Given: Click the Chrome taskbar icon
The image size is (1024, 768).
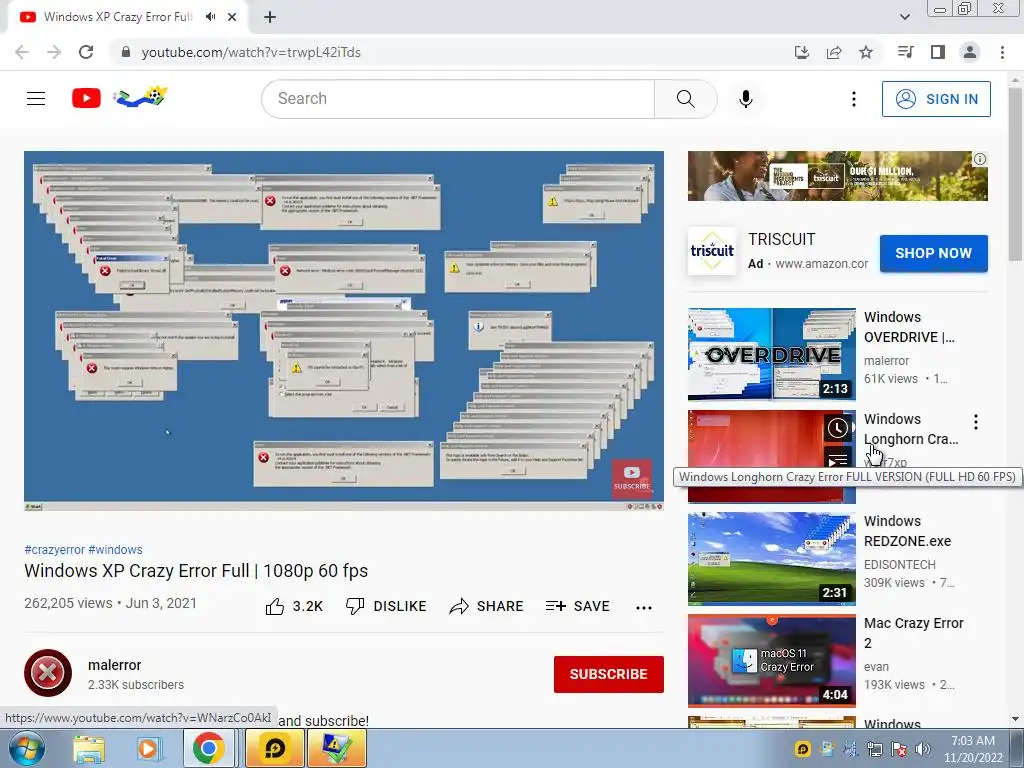Looking at the screenshot, I should coord(208,748).
